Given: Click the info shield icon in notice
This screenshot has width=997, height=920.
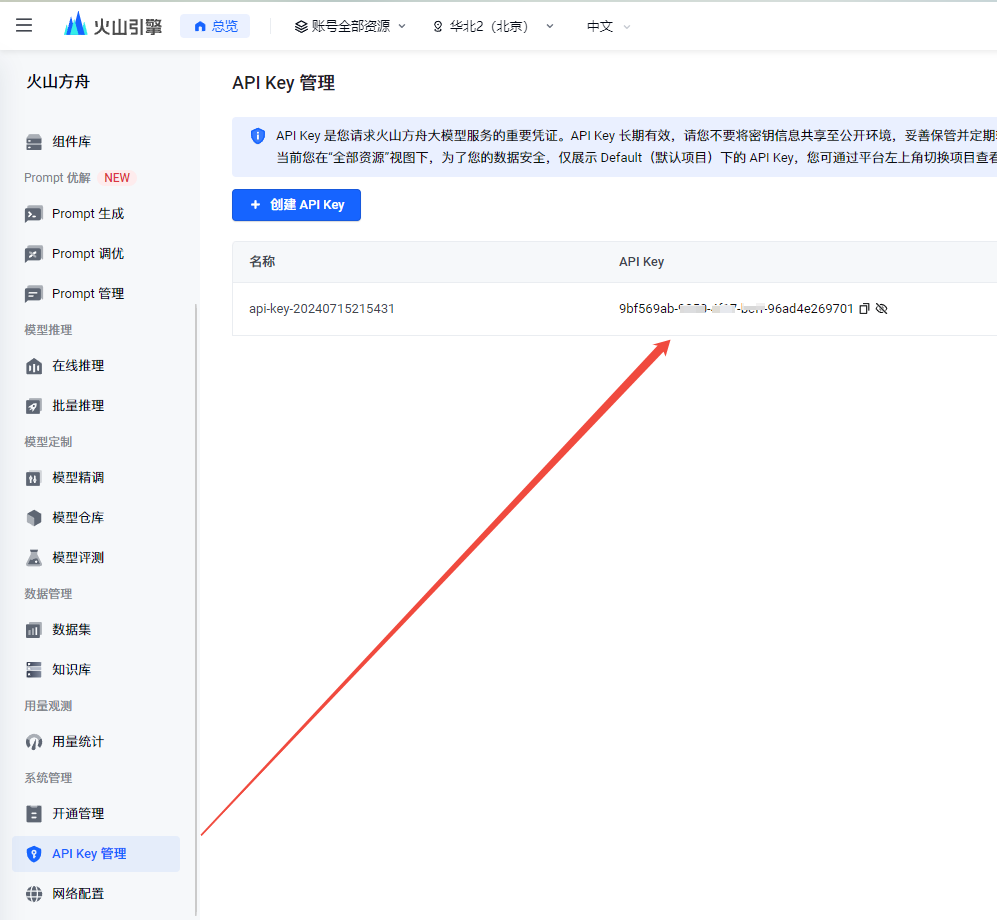Looking at the screenshot, I should pyautogui.click(x=258, y=135).
